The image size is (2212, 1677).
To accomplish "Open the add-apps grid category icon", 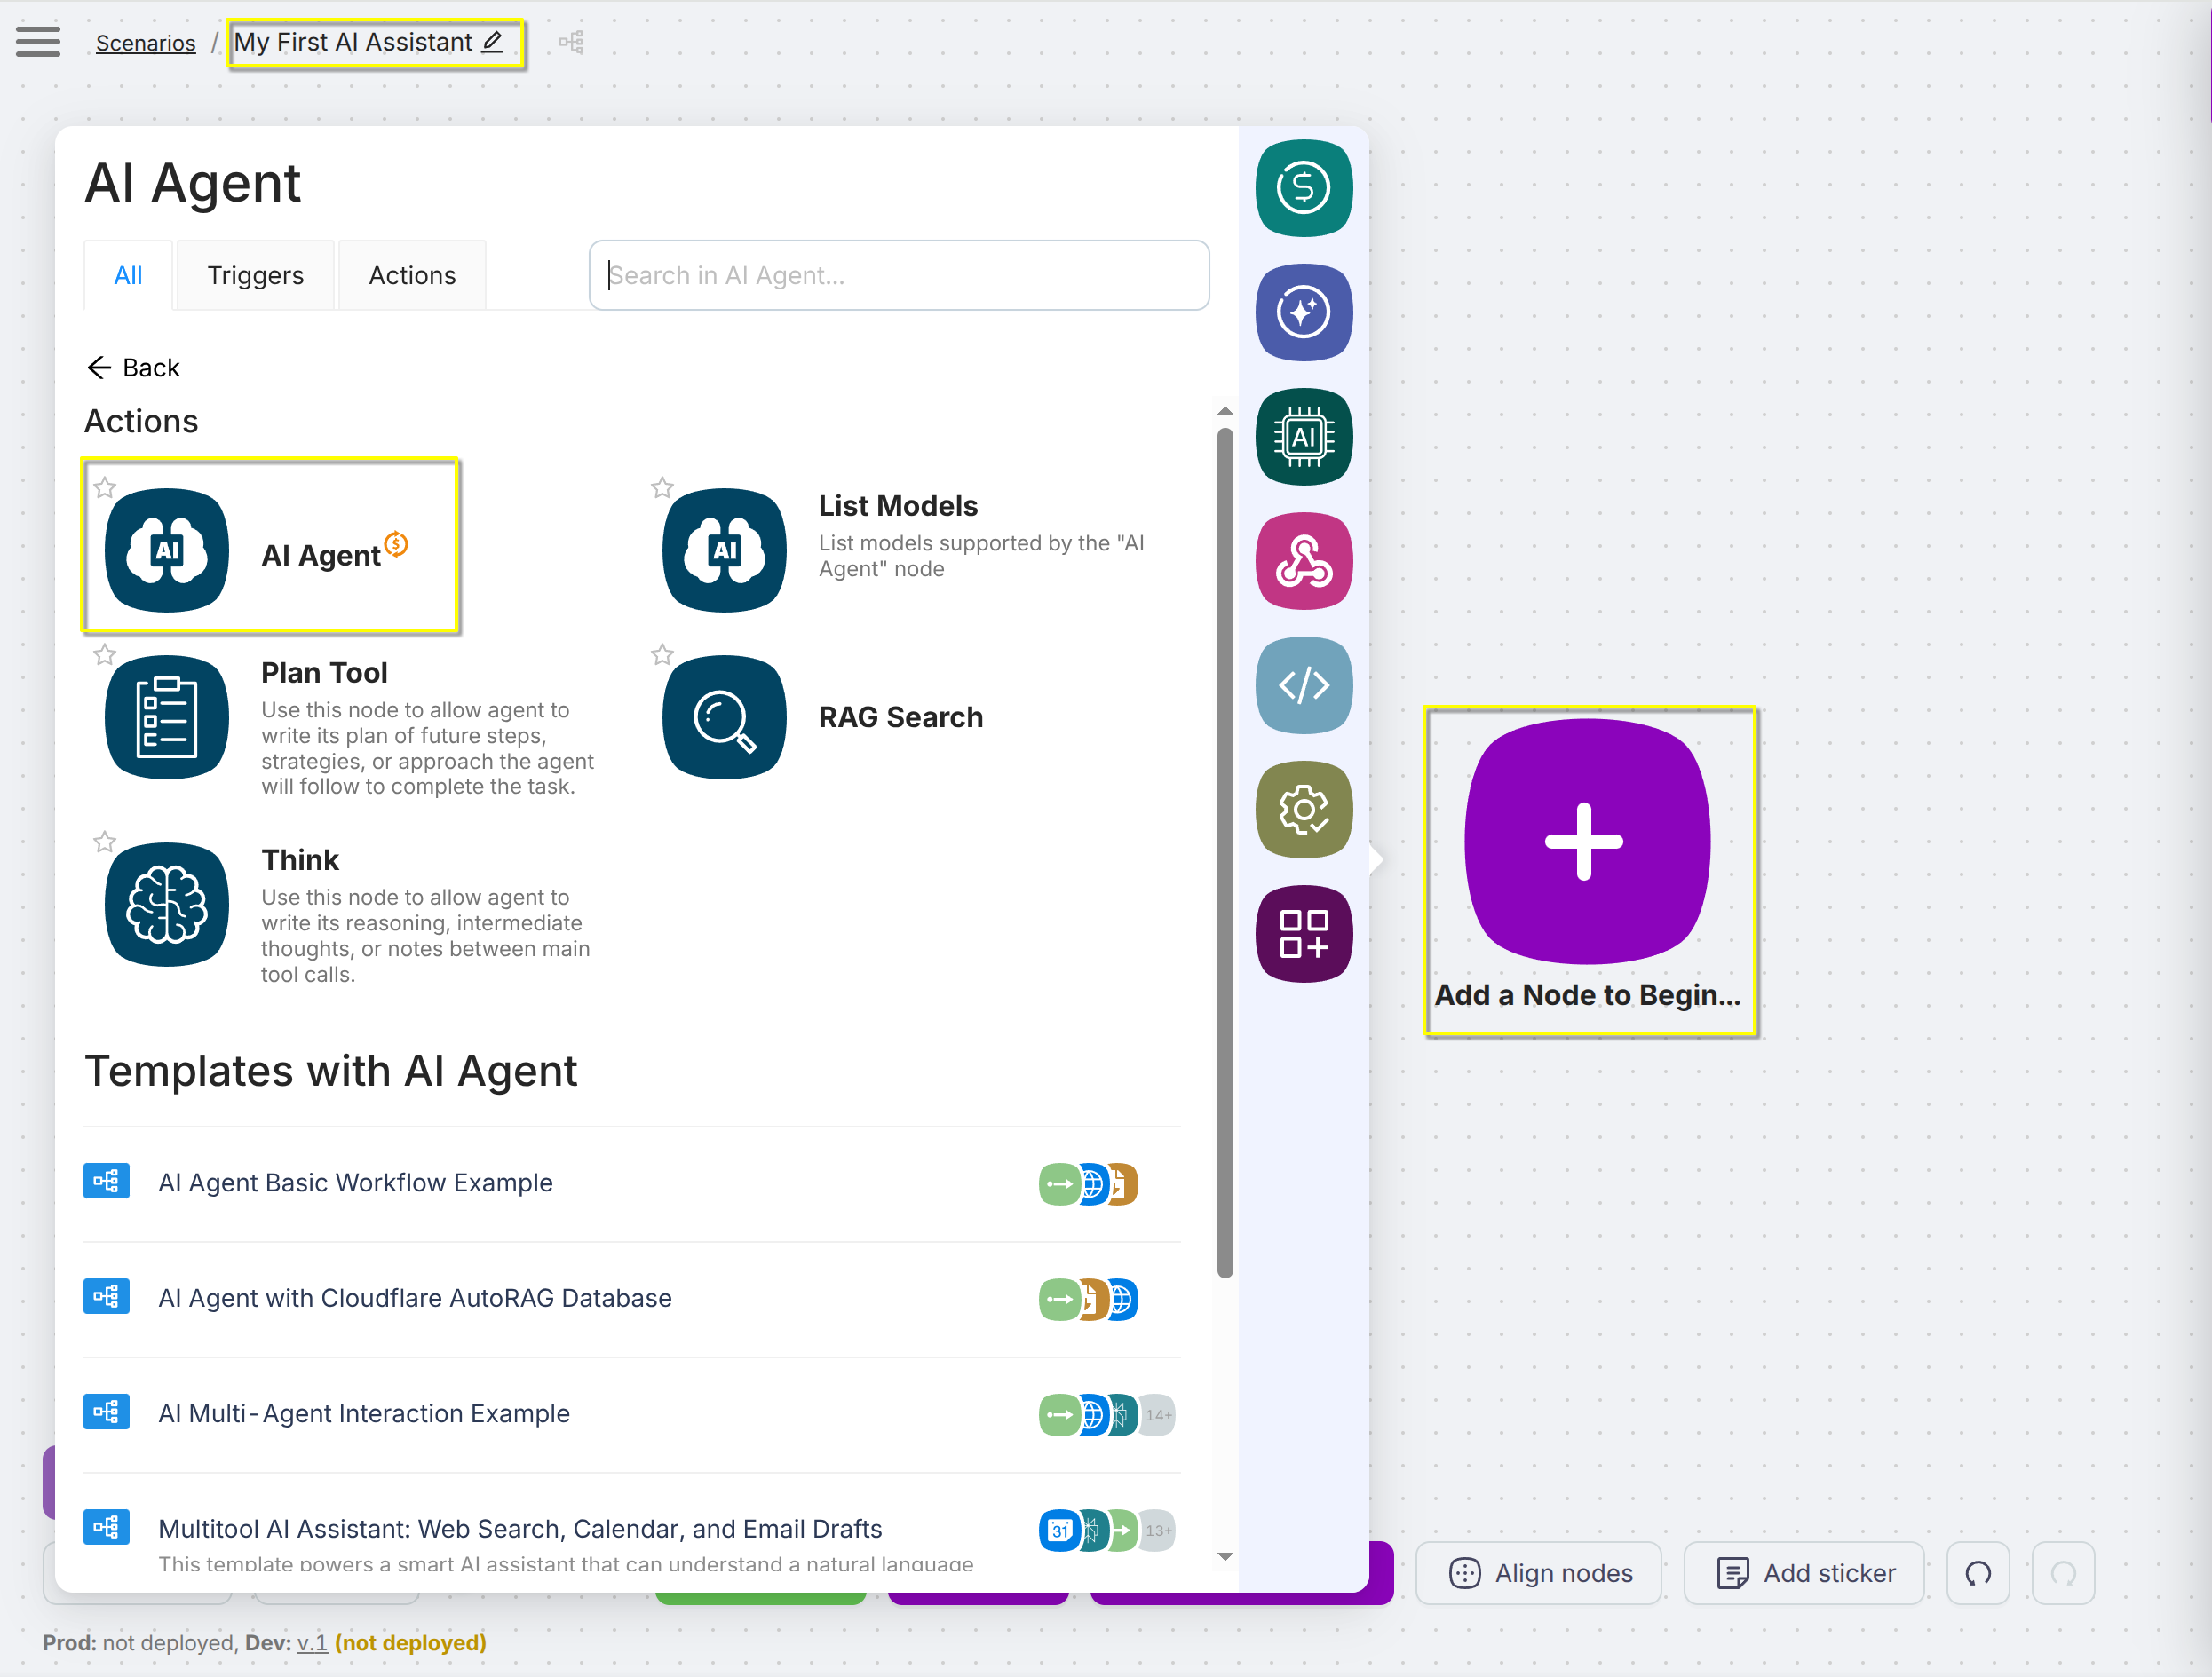I will [x=1303, y=934].
